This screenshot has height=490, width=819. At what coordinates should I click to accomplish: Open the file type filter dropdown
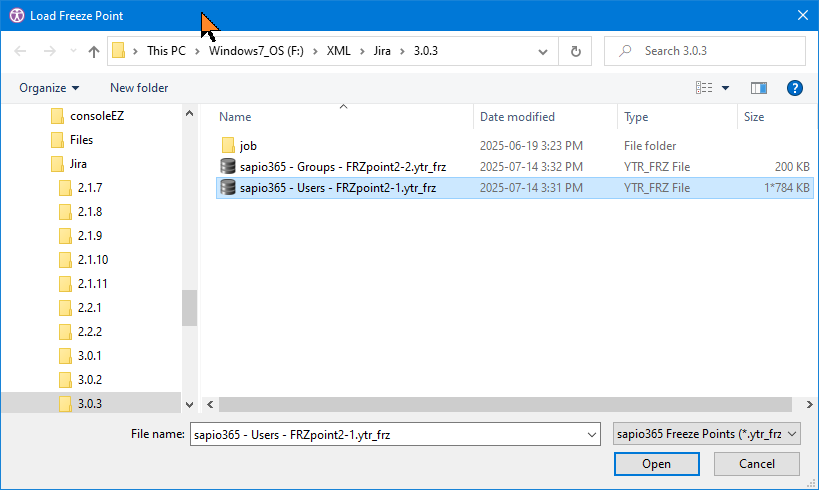[x=707, y=433]
